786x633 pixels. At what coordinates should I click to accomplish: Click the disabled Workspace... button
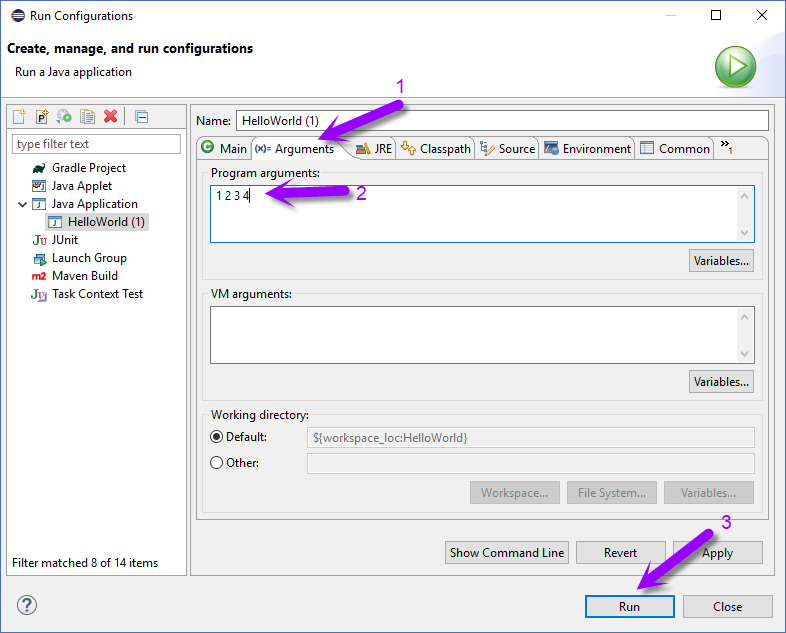[515, 493]
